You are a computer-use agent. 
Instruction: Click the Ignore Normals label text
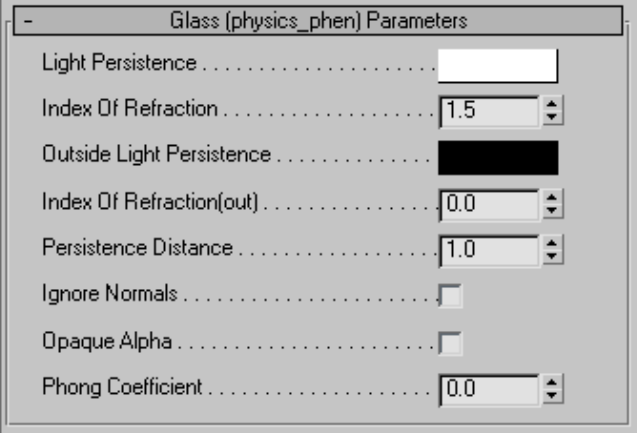pos(95,295)
